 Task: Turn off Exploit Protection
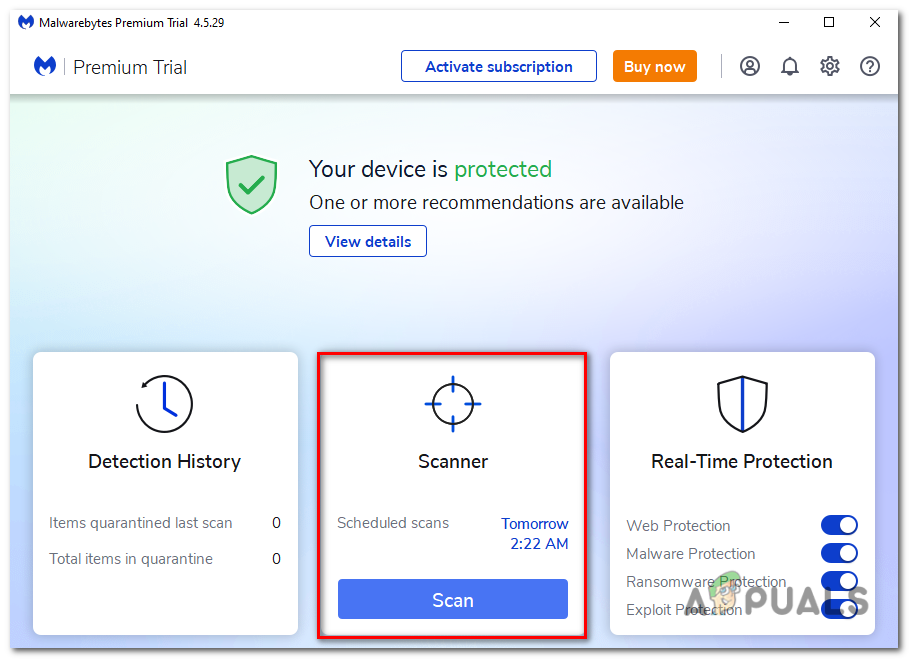tap(839, 608)
